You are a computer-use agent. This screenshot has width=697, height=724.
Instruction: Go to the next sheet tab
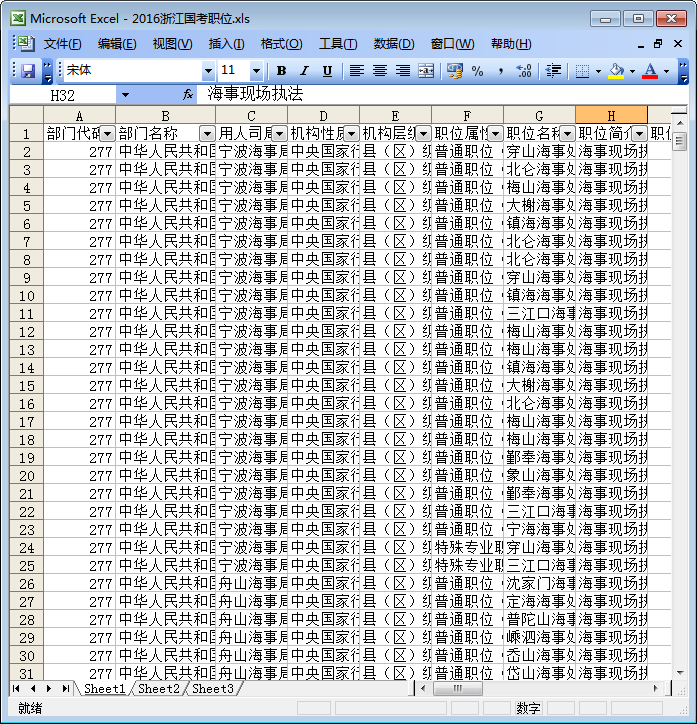pos(49,688)
